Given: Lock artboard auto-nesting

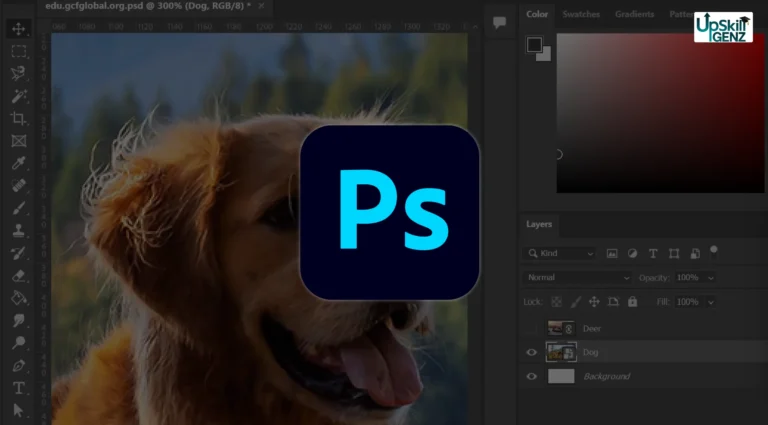Looking at the screenshot, I should point(613,302).
